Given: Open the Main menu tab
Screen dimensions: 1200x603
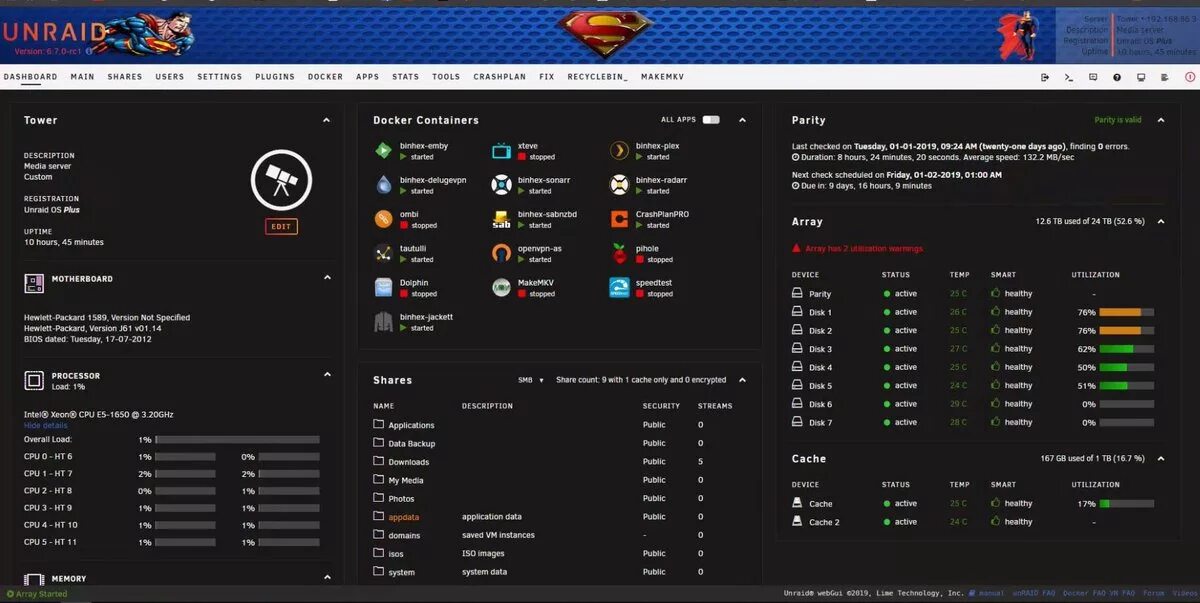Looking at the screenshot, I should 82,77.
